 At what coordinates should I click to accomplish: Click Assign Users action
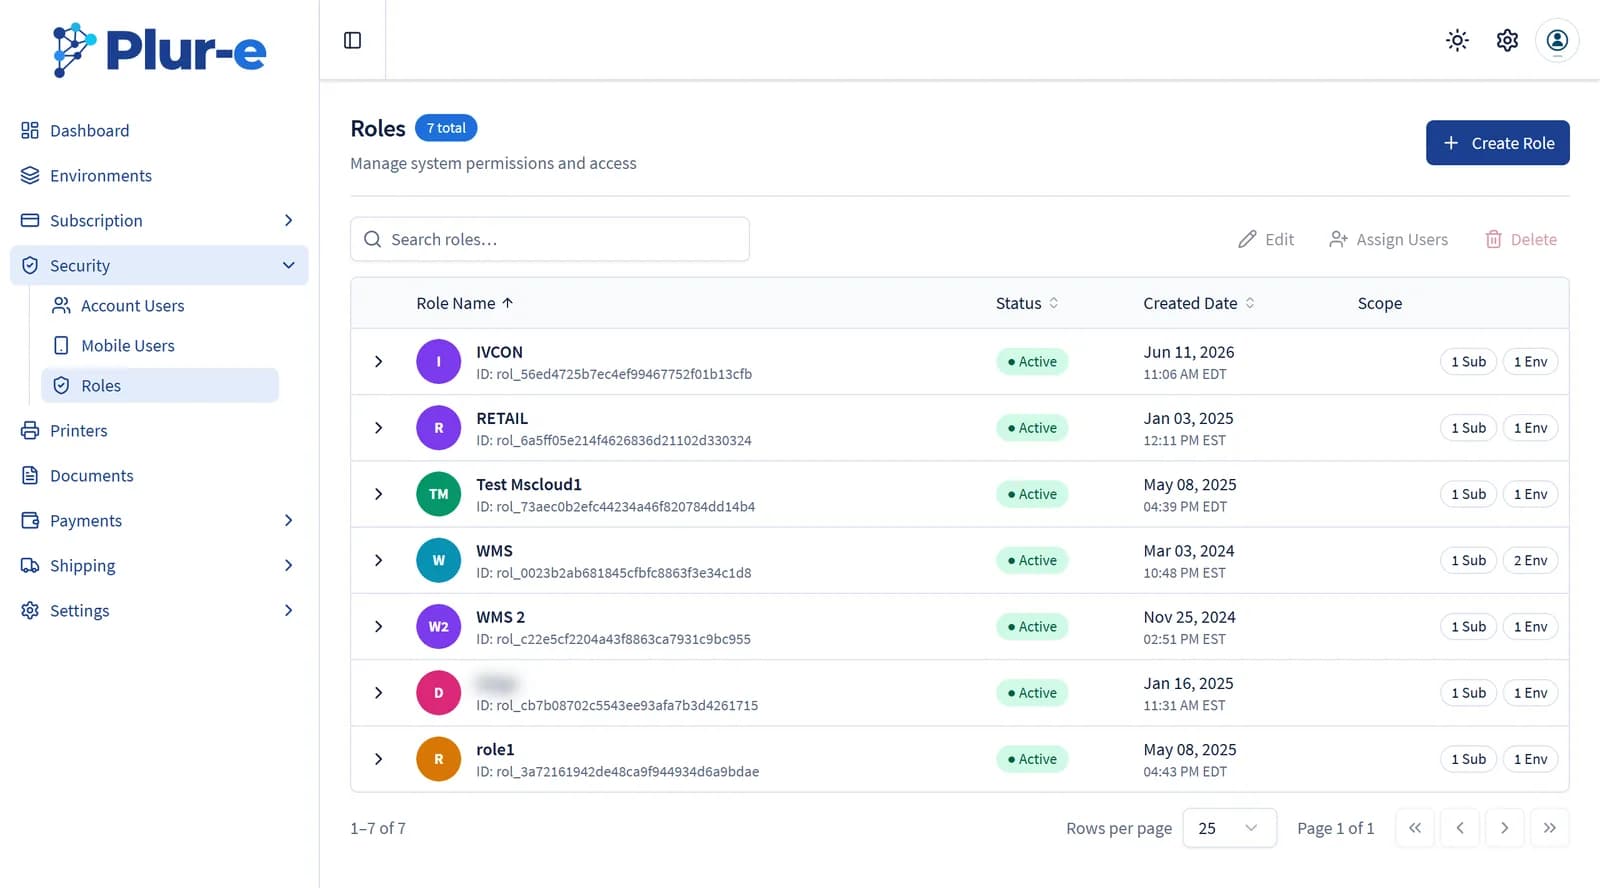point(1388,239)
